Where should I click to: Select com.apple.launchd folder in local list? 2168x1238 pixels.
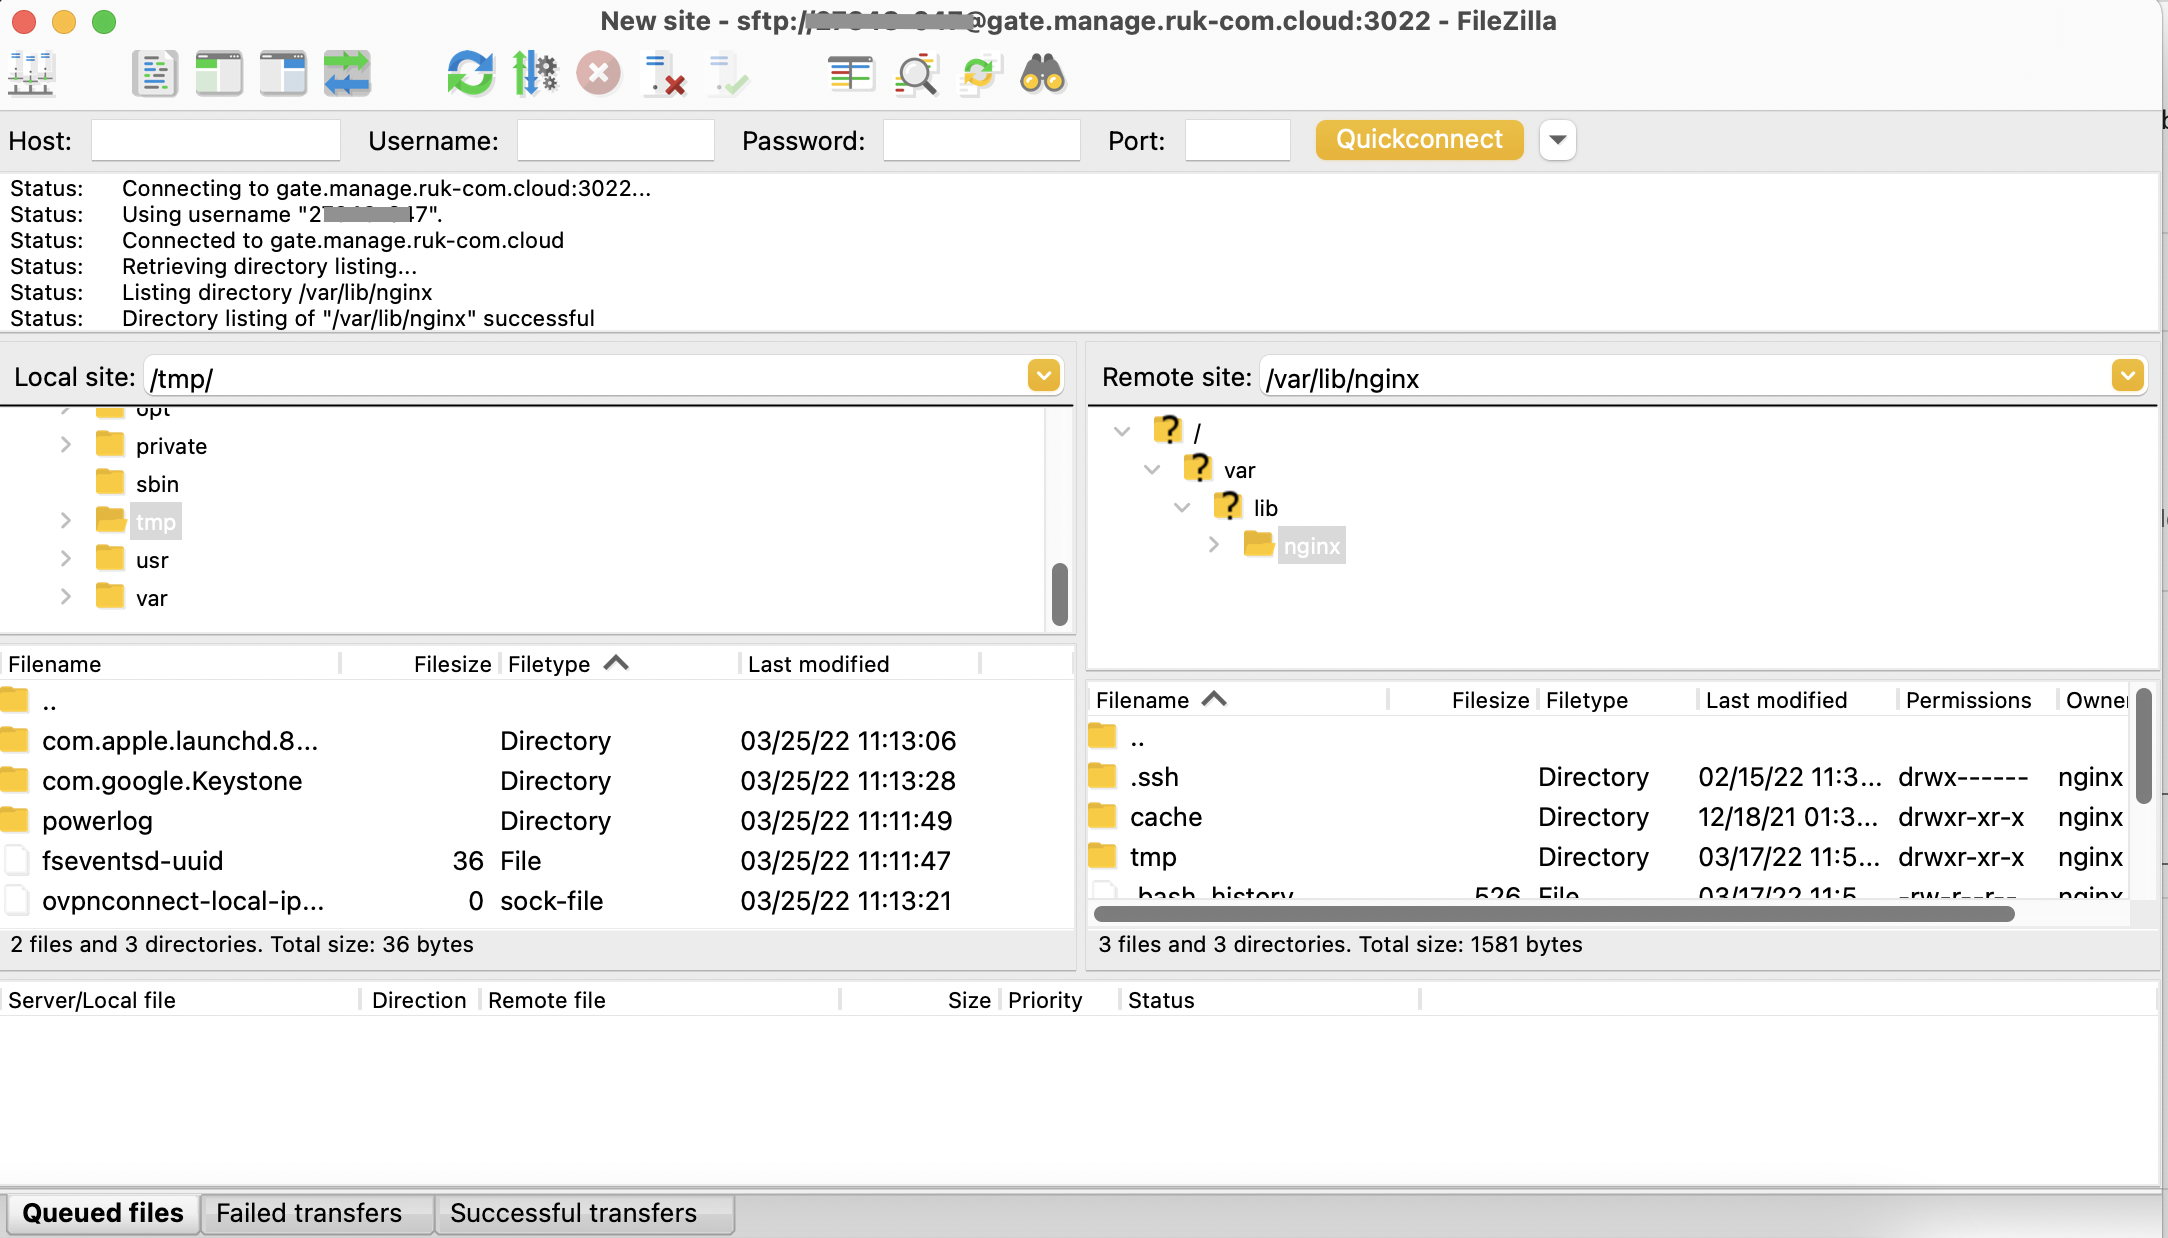pos(536,741)
